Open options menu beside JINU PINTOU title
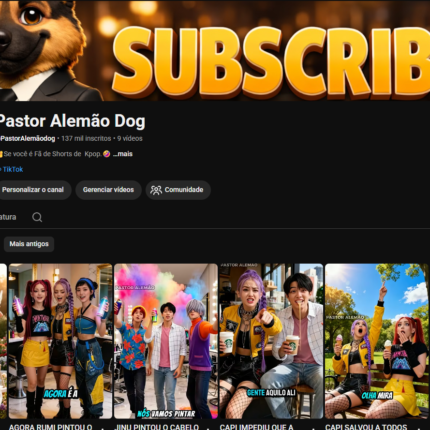 (208, 428)
